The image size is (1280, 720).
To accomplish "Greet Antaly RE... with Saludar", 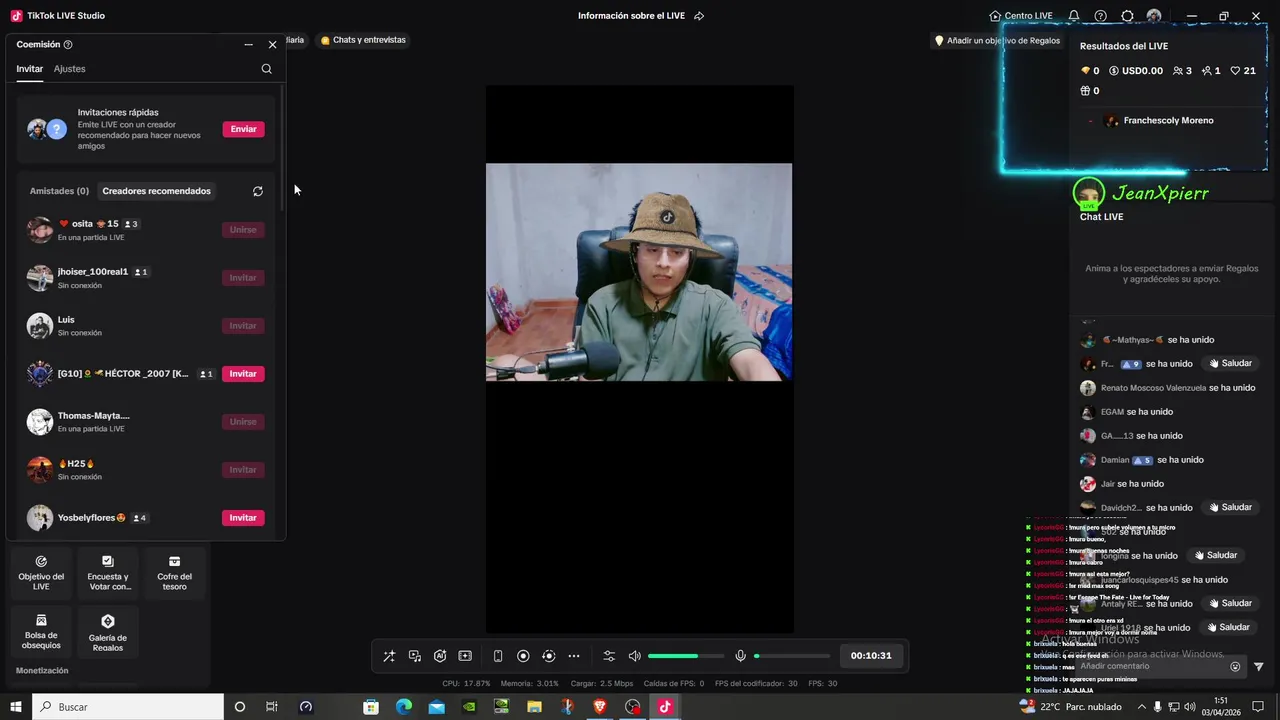I will tap(1230, 604).
